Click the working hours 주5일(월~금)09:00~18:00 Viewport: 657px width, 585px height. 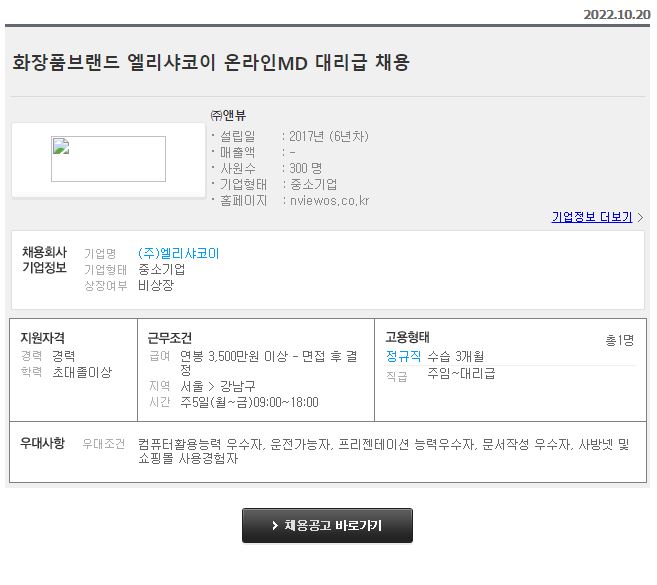249,402
